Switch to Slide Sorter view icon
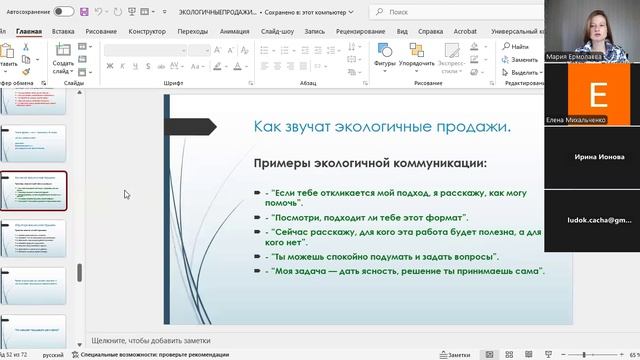 click(x=509, y=354)
